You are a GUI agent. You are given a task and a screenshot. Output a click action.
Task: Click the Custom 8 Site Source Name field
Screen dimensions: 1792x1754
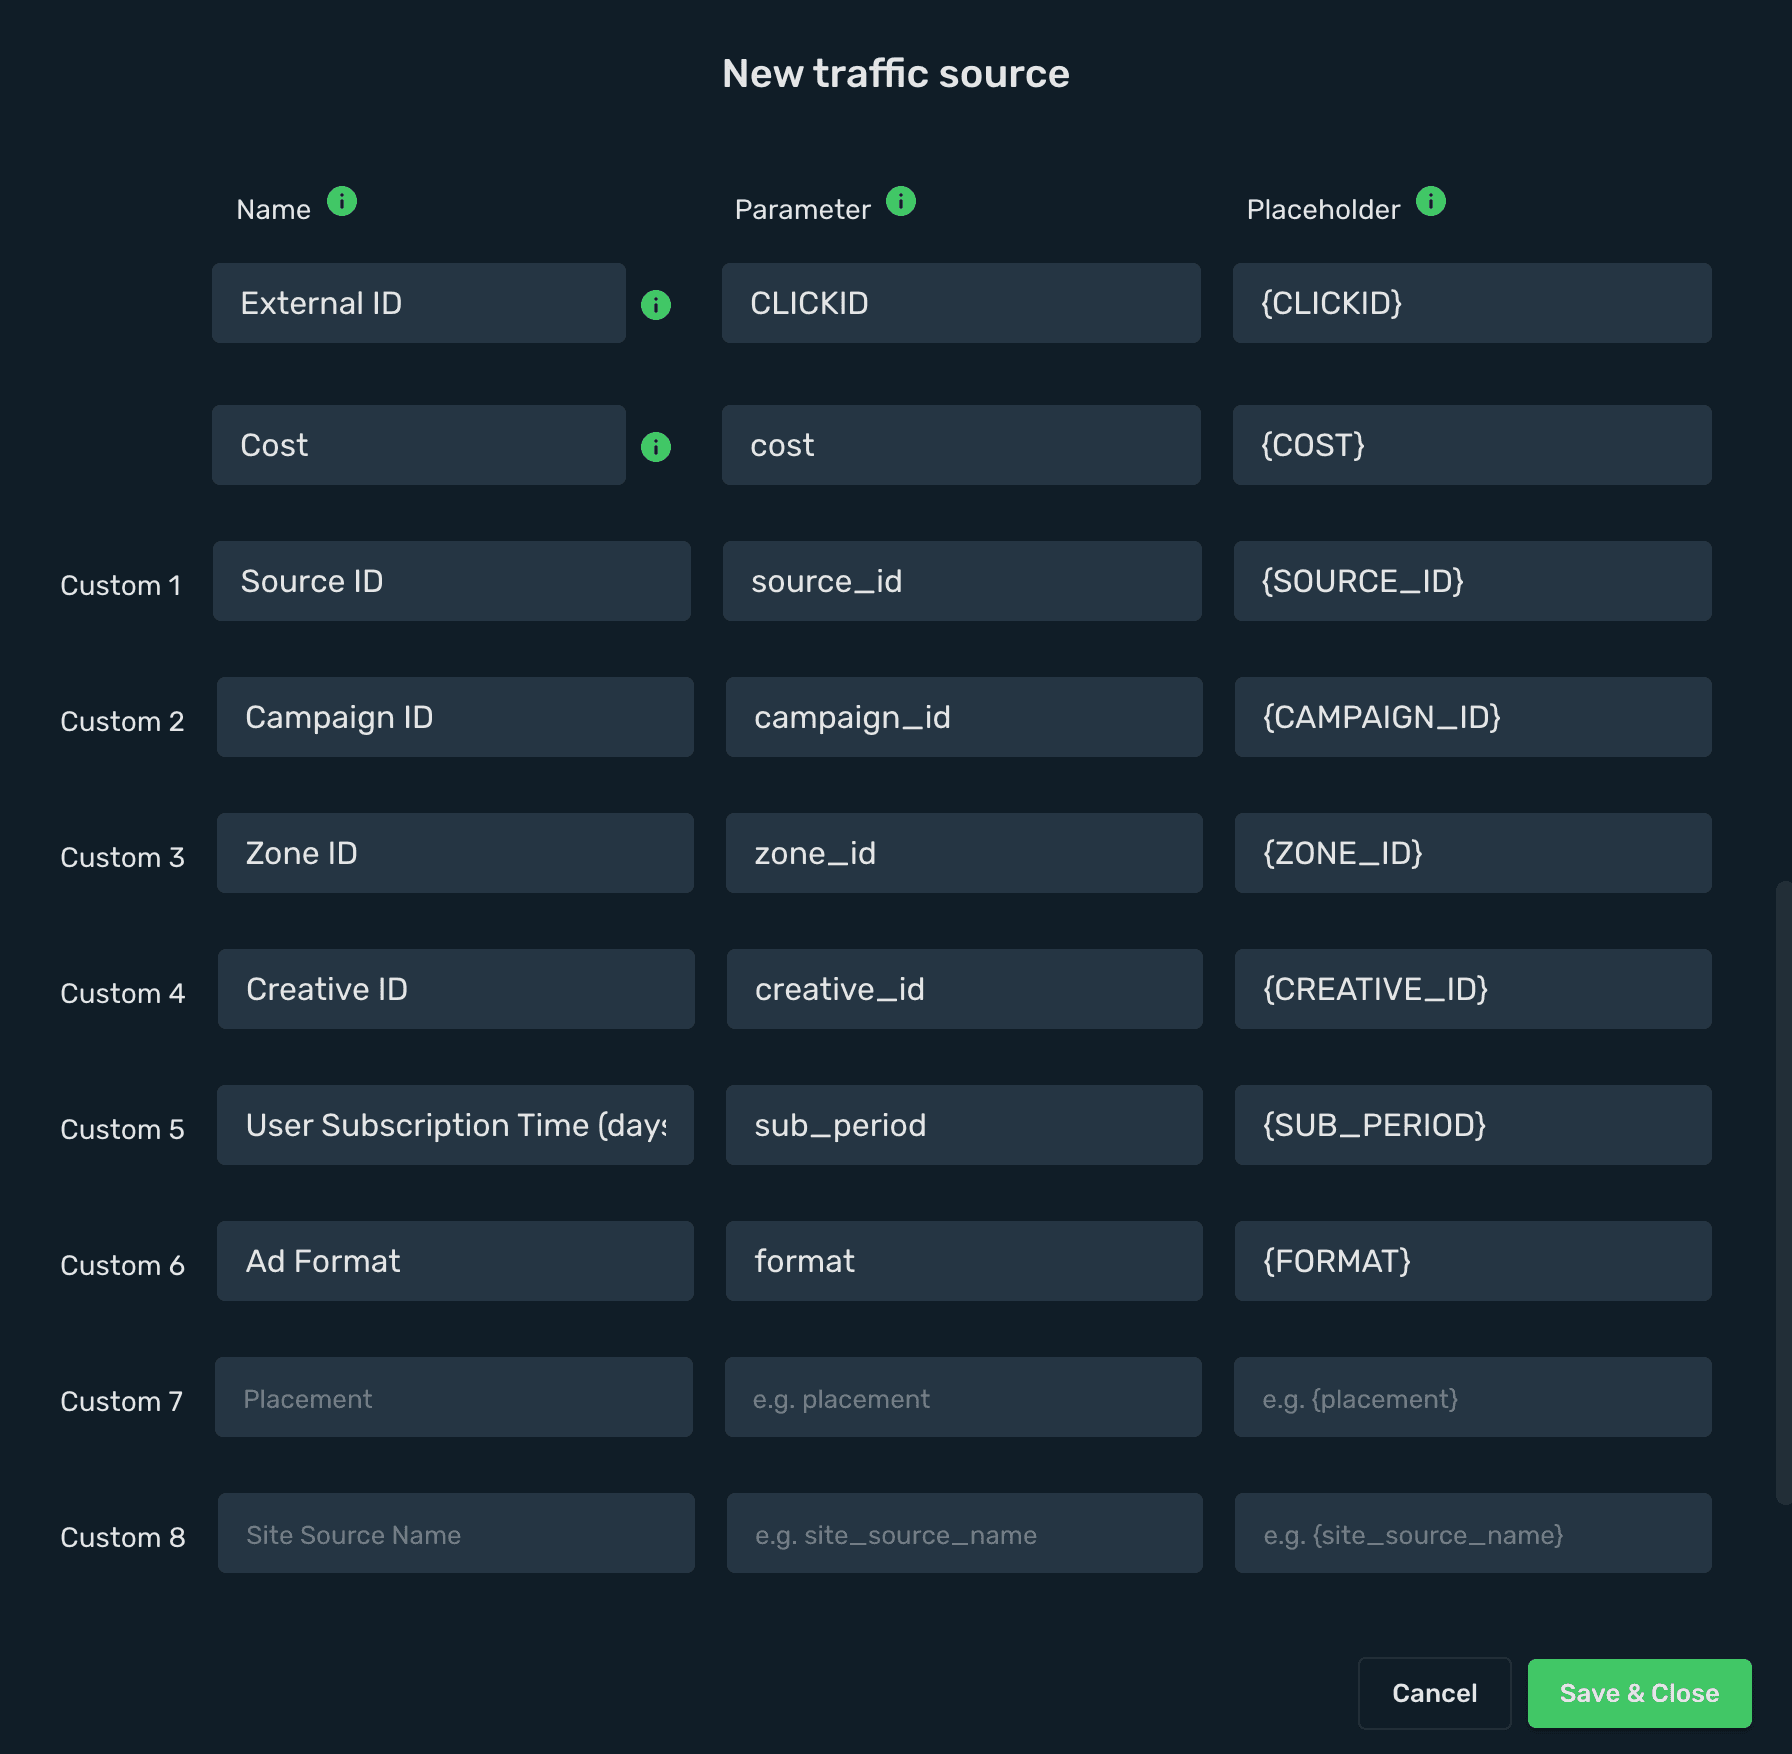[x=456, y=1533]
